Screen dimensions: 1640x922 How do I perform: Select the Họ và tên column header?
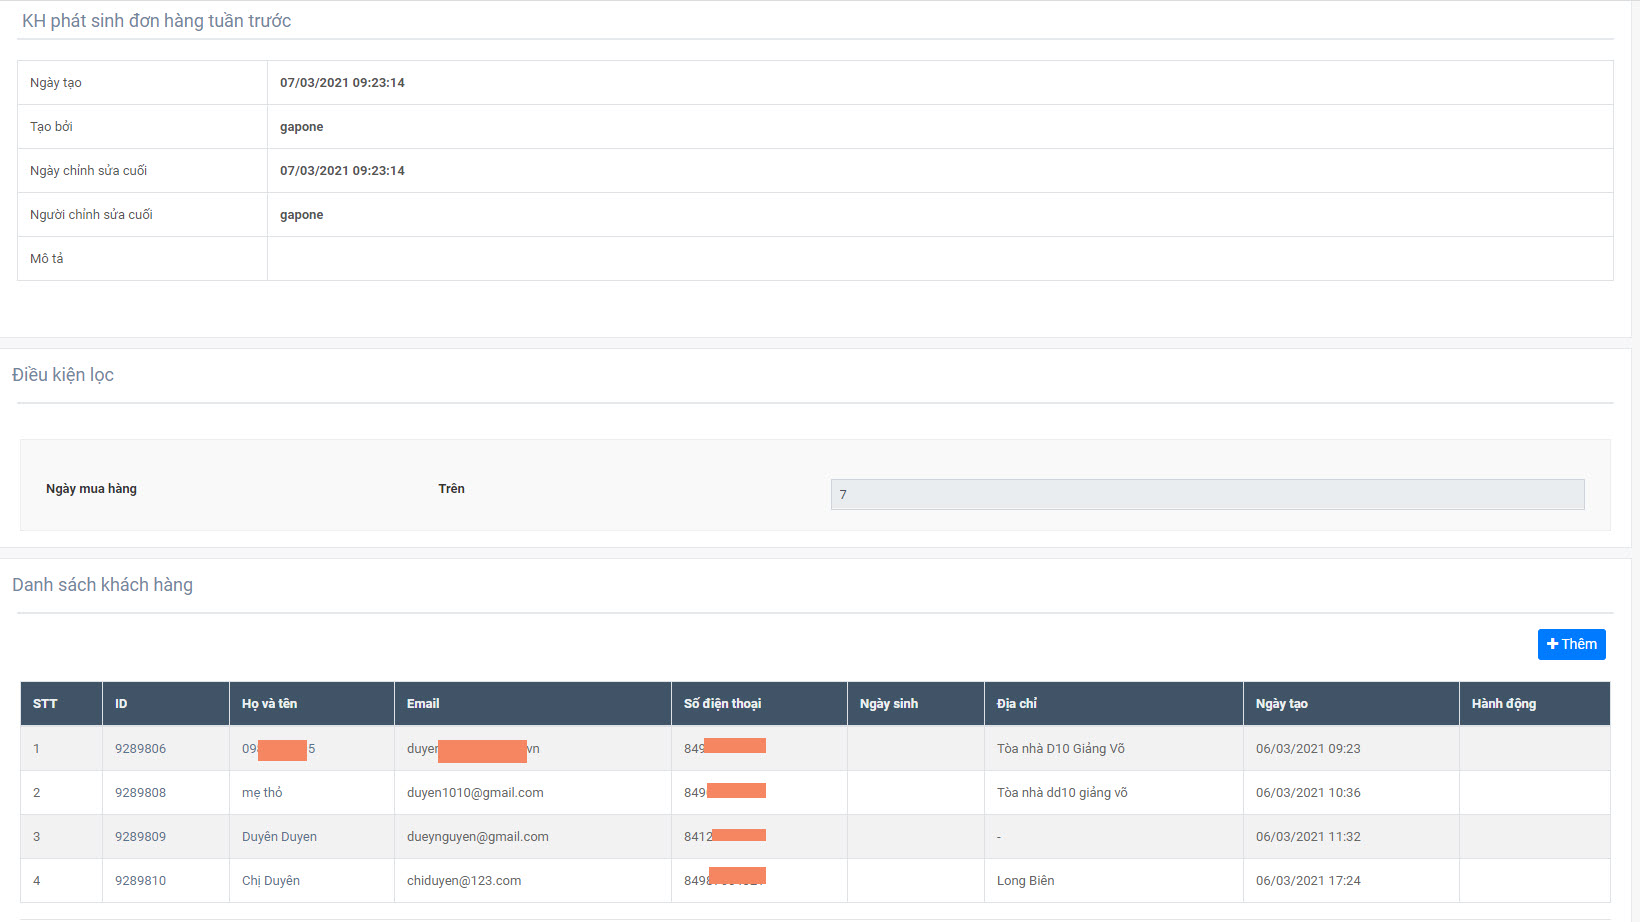[x=269, y=704]
